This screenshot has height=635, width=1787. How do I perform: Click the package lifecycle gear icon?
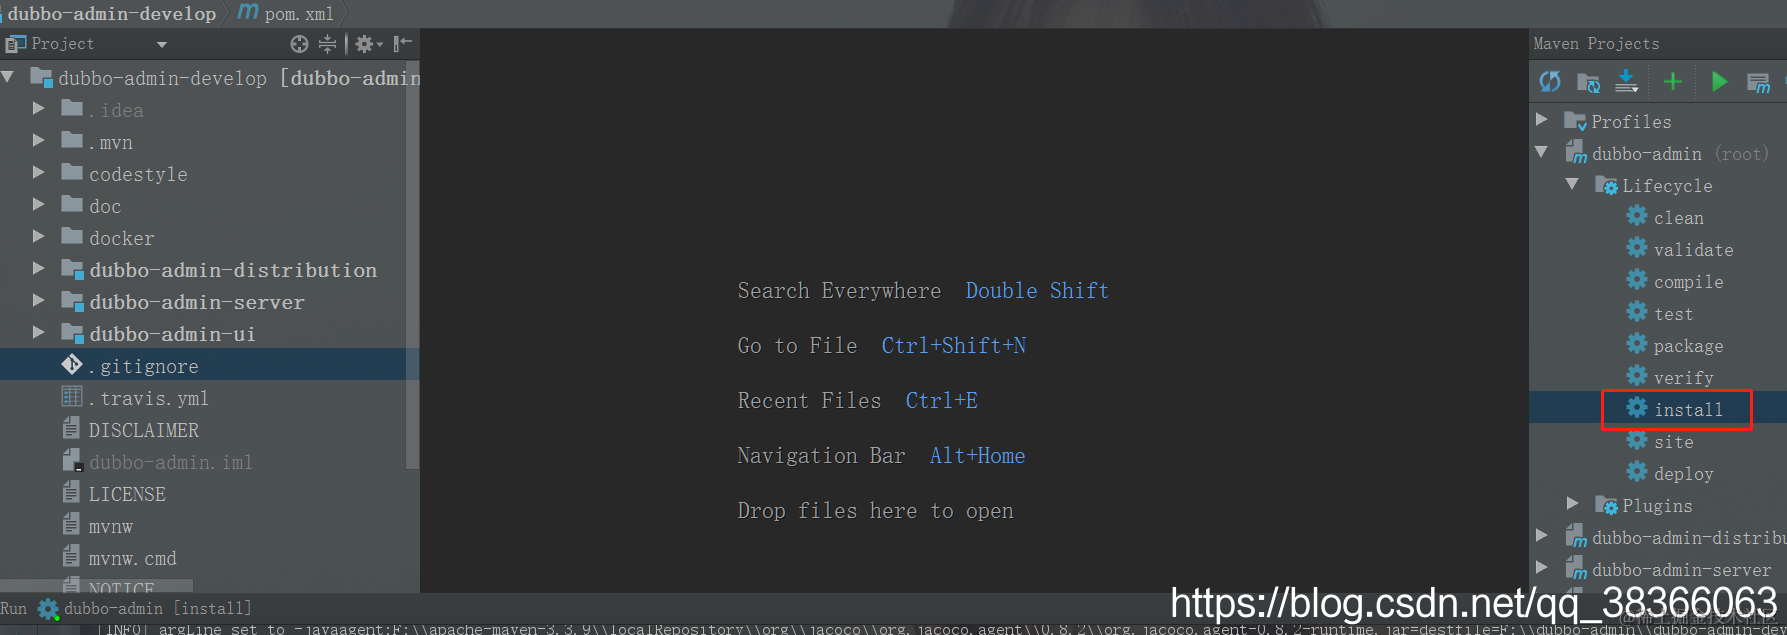pos(1636,344)
